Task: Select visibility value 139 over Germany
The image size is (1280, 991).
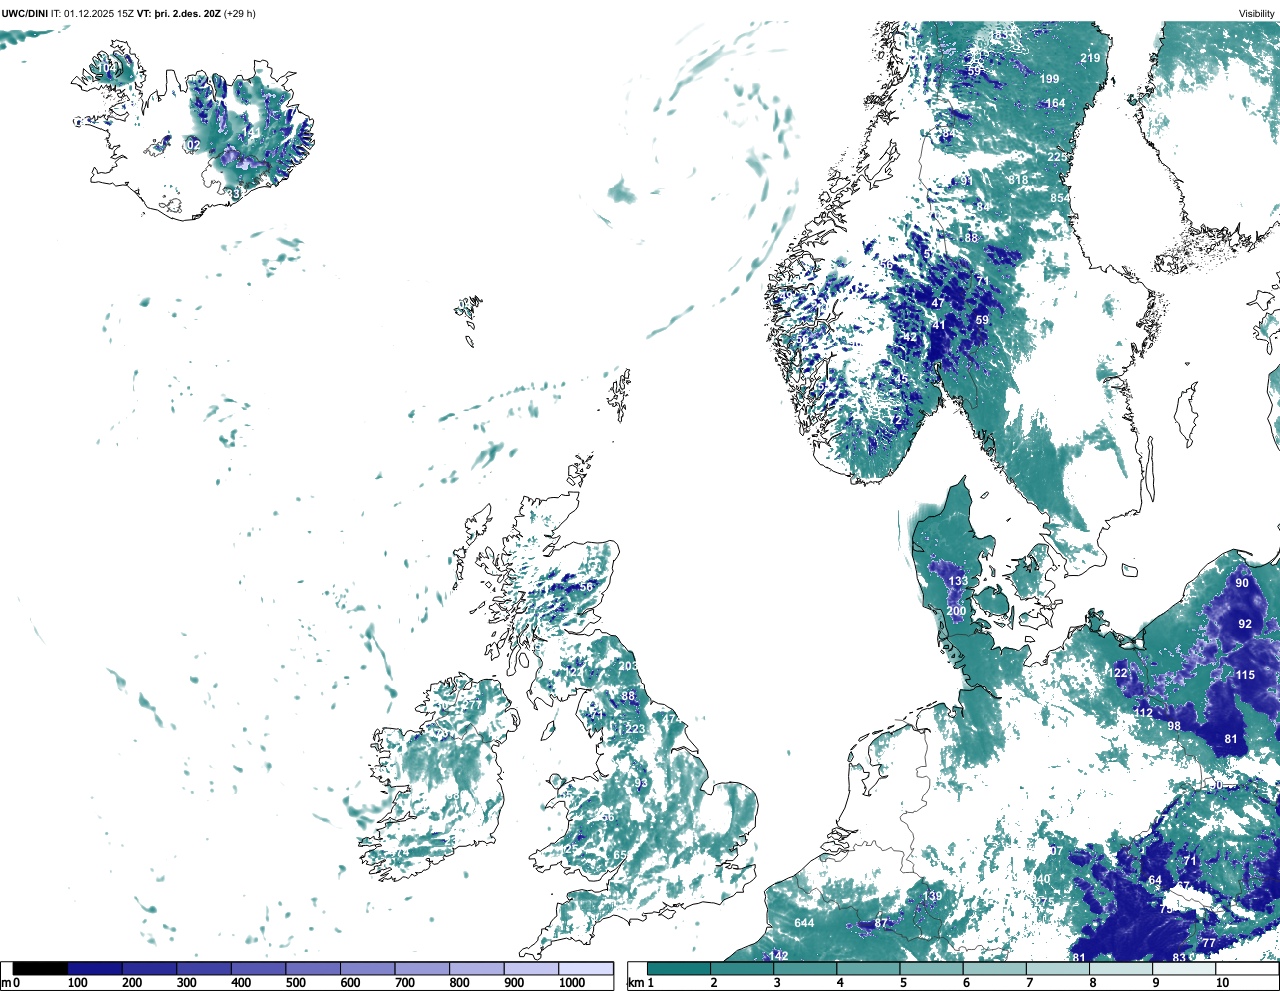Action: tap(933, 896)
